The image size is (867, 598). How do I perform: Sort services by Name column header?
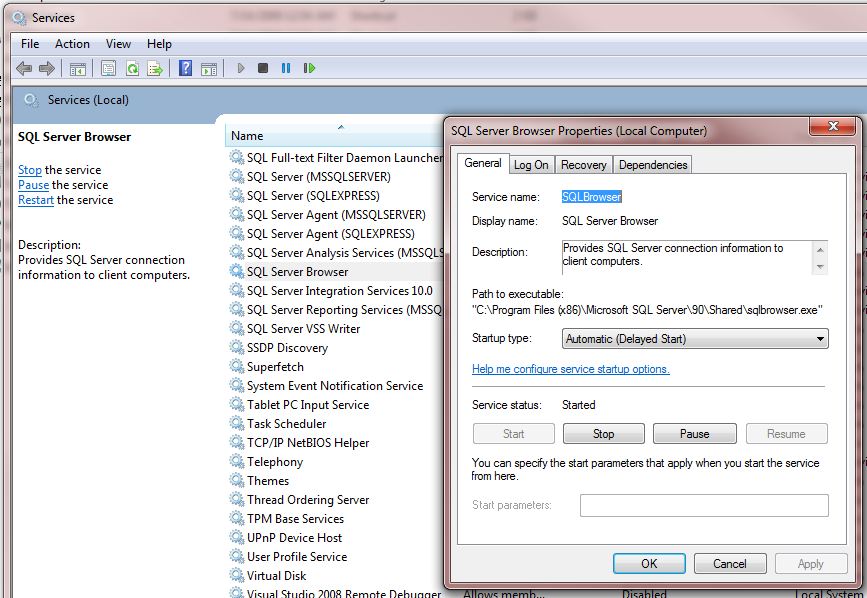334,135
